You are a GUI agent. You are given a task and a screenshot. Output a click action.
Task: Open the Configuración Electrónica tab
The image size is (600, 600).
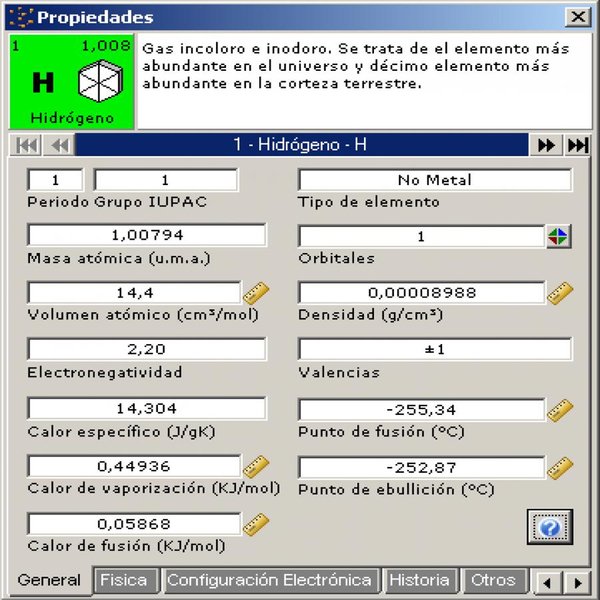[269, 580]
